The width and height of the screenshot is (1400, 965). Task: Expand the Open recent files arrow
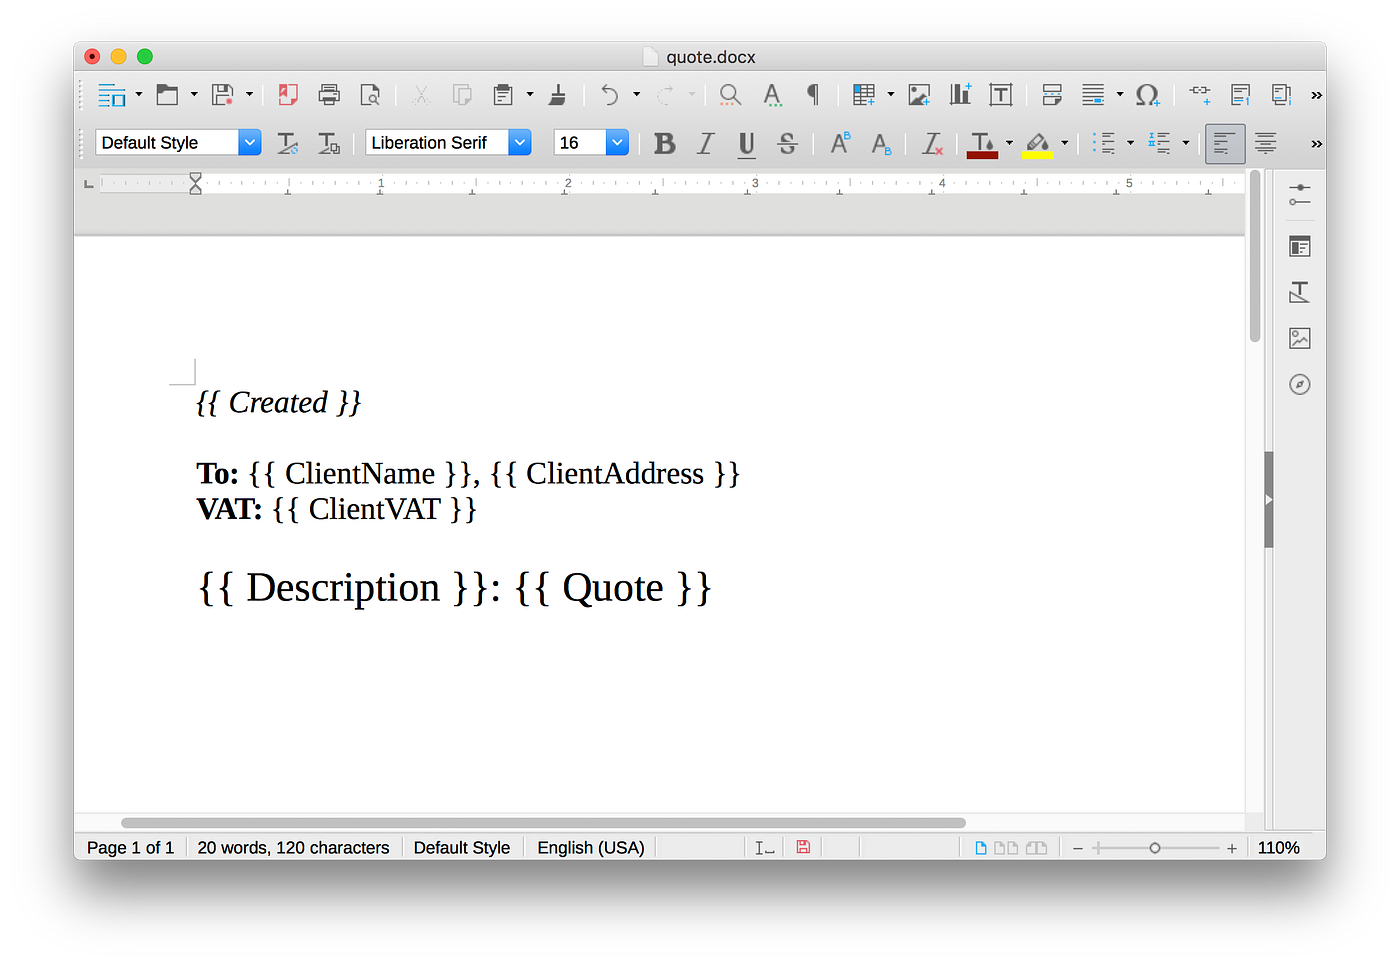coord(194,95)
